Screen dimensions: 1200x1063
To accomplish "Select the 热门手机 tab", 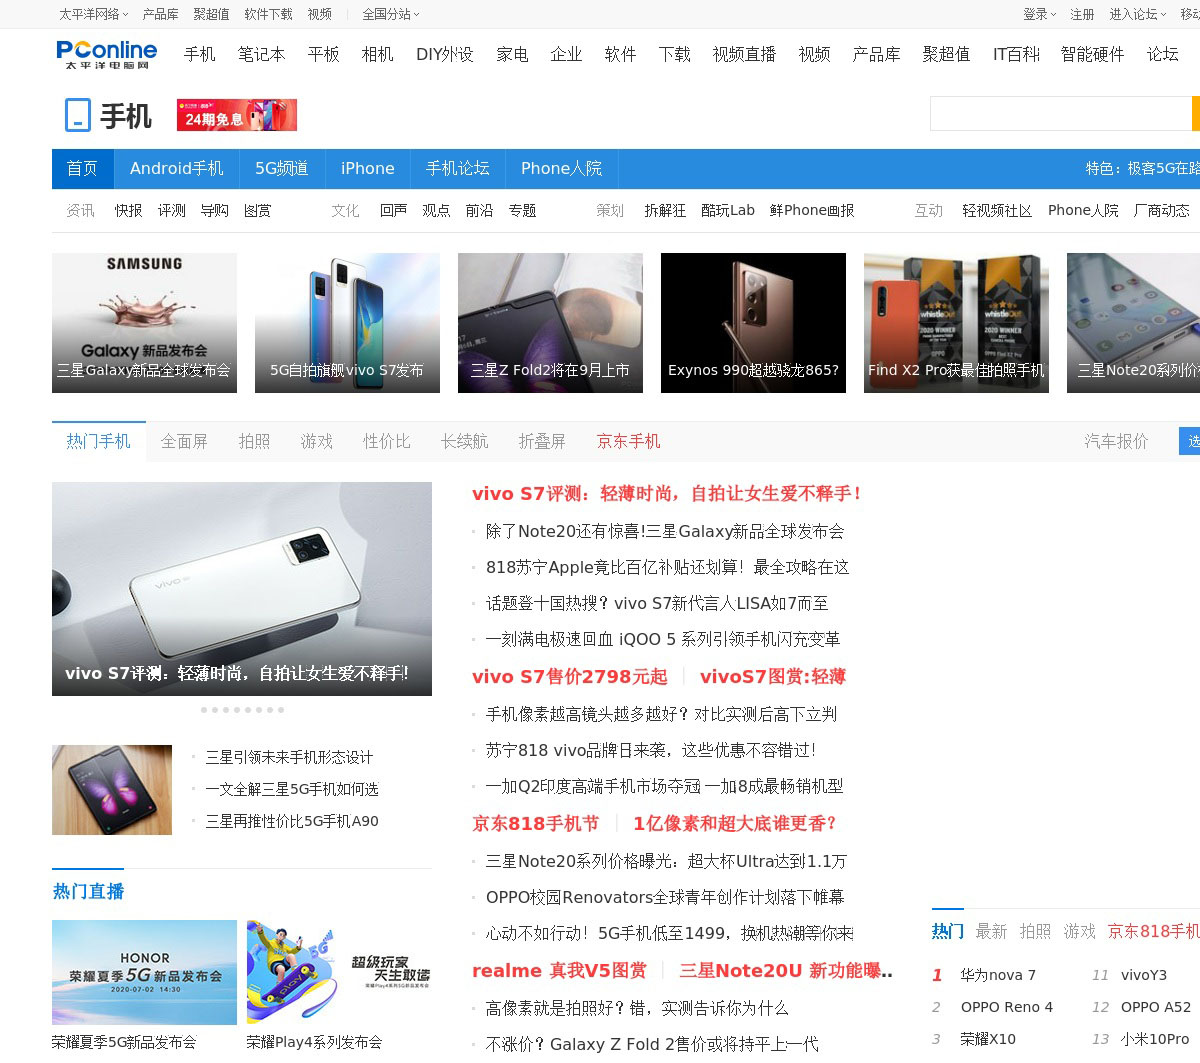I will (98, 441).
